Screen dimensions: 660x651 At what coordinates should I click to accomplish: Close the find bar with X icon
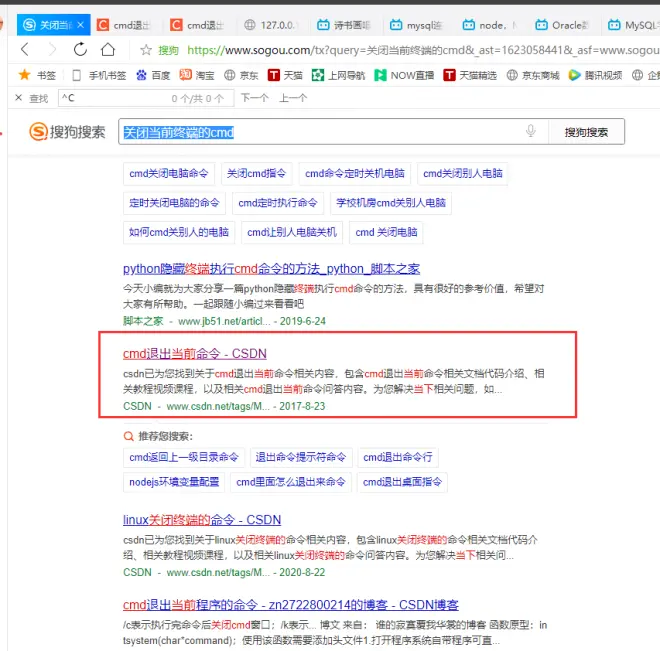pos(19,98)
